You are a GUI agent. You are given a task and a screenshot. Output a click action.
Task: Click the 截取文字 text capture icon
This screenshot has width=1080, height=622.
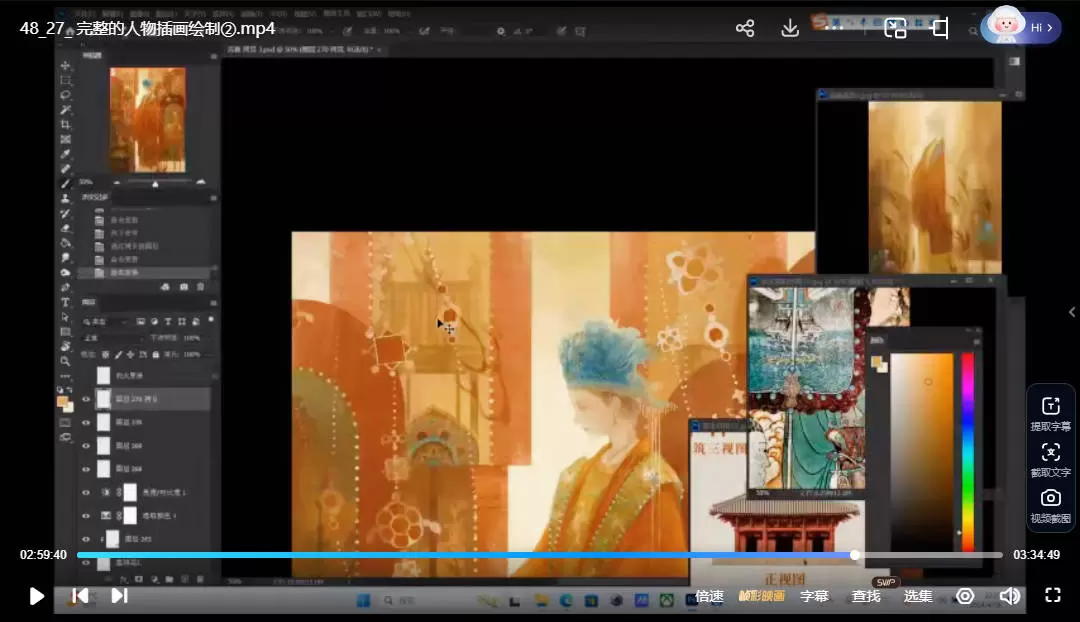[1050, 452]
